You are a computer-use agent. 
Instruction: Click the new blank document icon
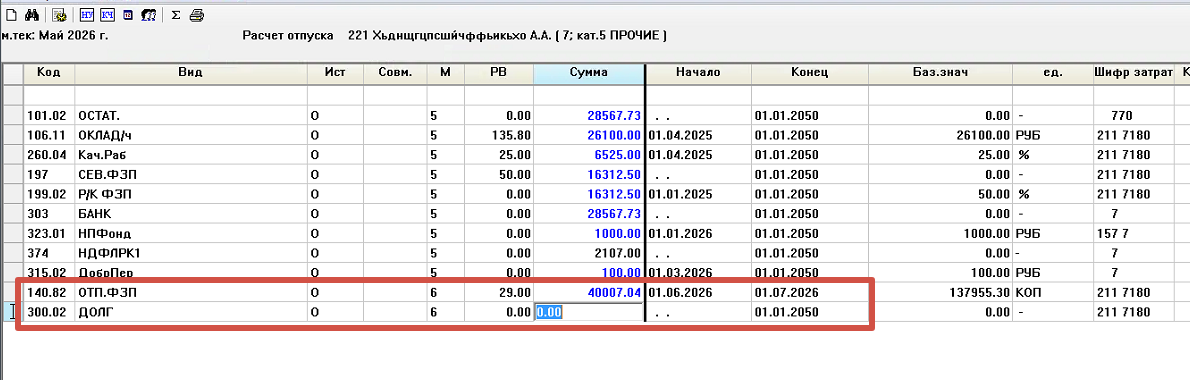11,14
